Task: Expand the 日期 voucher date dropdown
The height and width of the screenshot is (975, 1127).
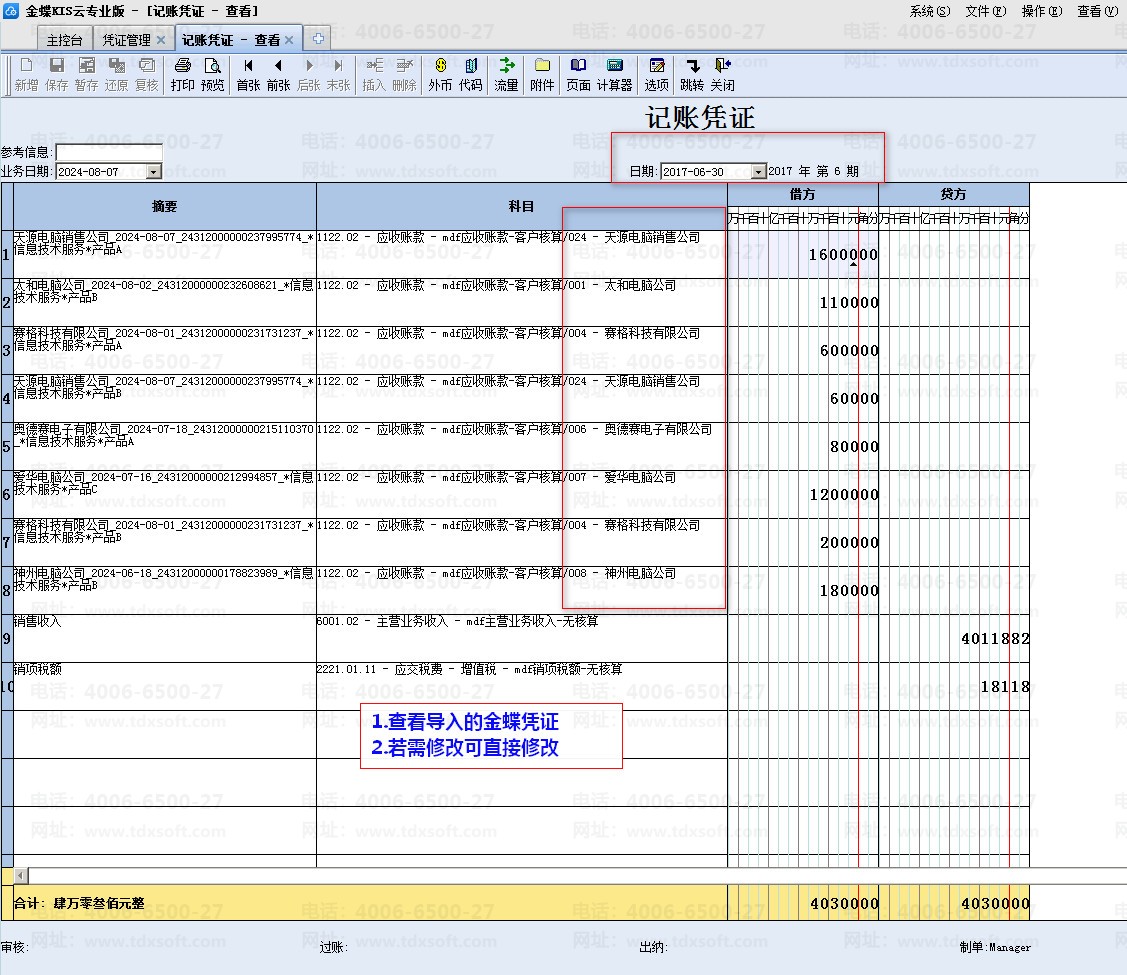Action: click(x=758, y=172)
